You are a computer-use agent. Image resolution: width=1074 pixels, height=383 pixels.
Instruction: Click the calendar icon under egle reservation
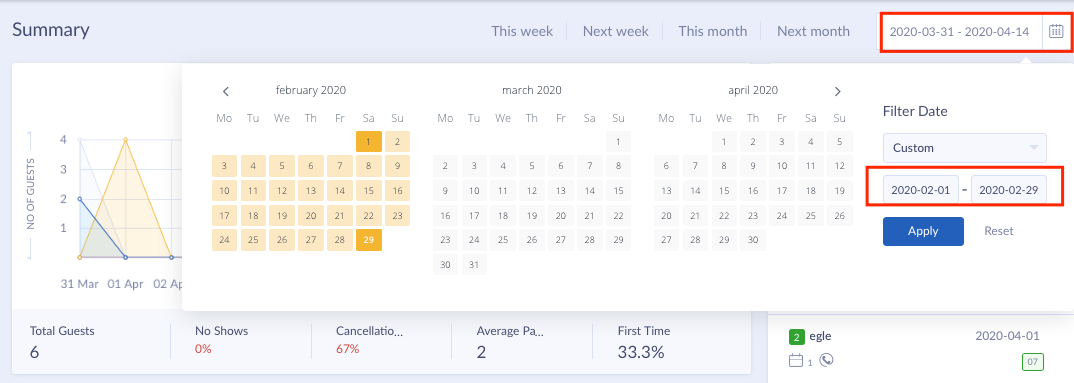click(796, 360)
